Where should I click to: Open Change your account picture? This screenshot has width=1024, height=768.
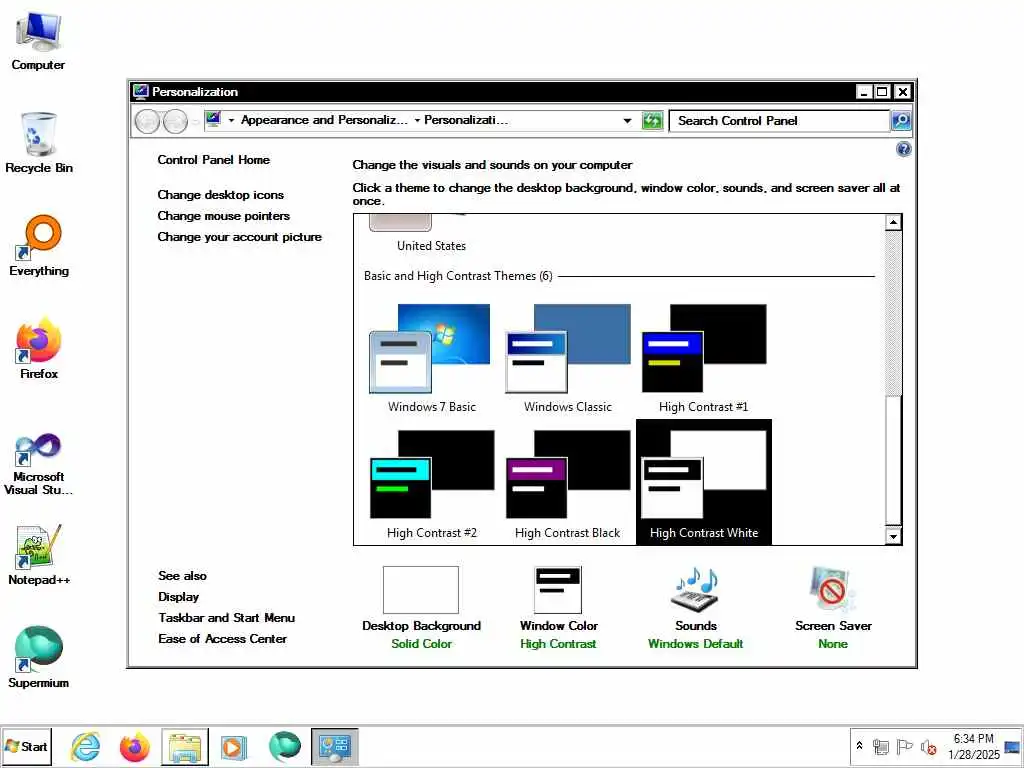click(240, 236)
